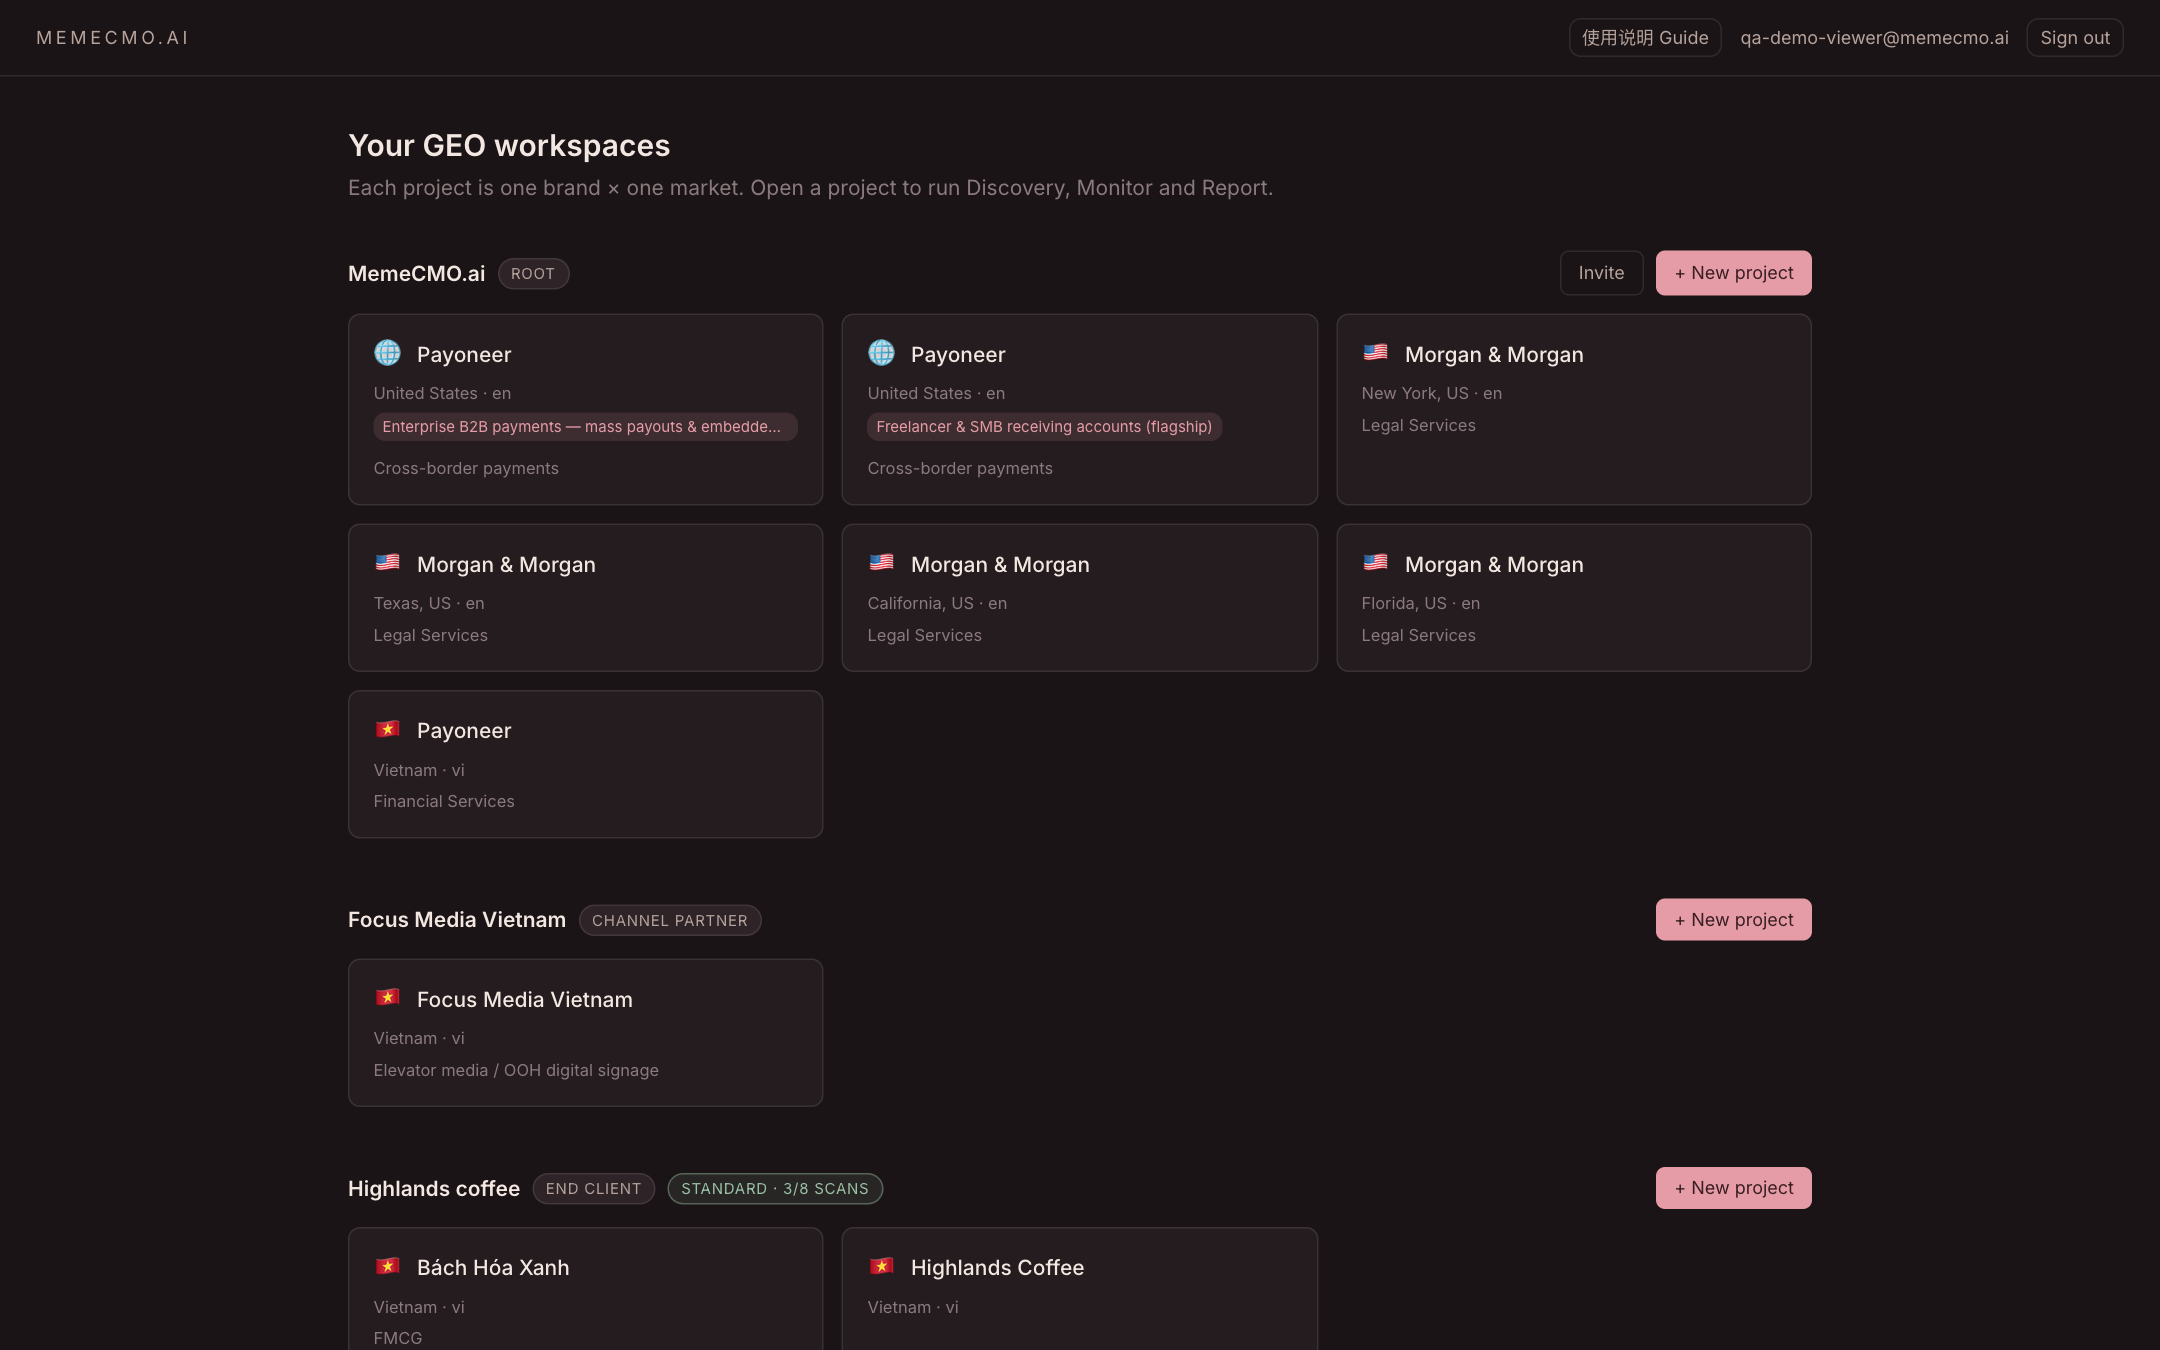
Task: Click the Highlands coffee workspace heading
Action: [x=434, y=1189]
